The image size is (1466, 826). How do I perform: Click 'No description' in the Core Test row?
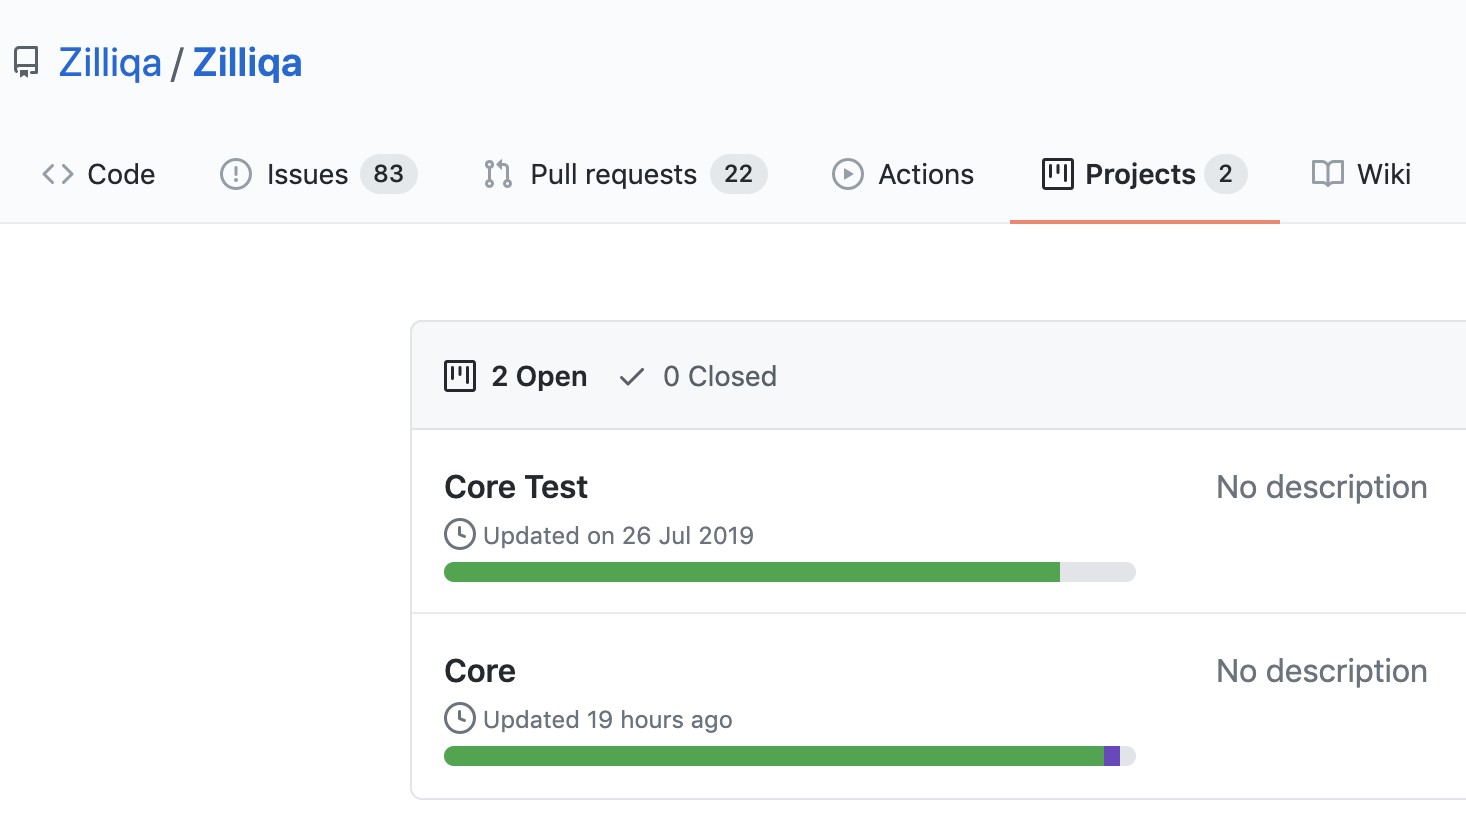point(1321,487)
